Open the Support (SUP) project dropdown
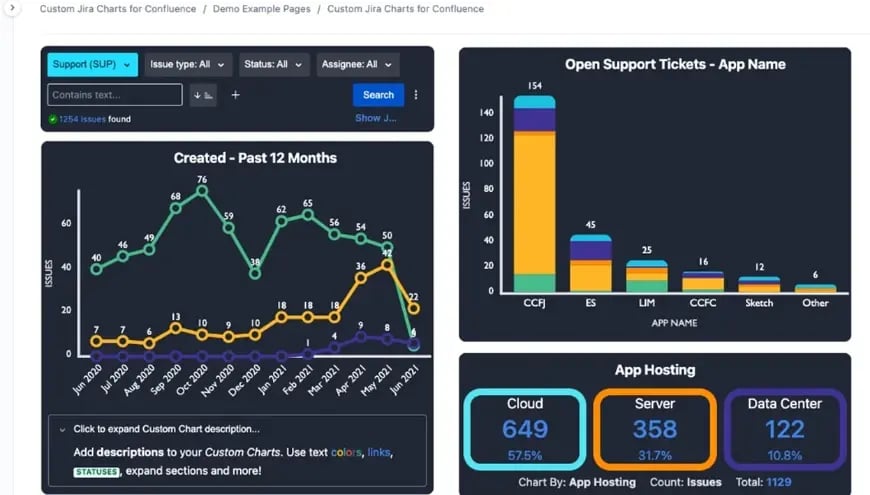Image resolution: width=870 pixels, height=495 pixels. [x=92, y=64]
